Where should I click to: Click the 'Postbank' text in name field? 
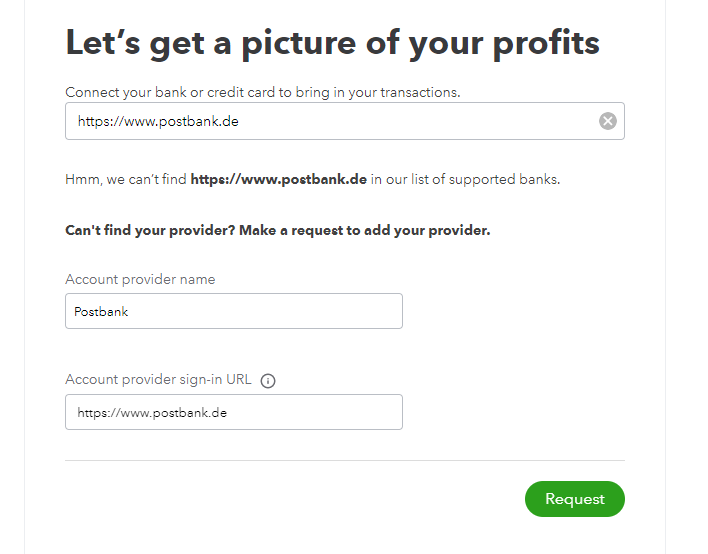coord(102,311)
